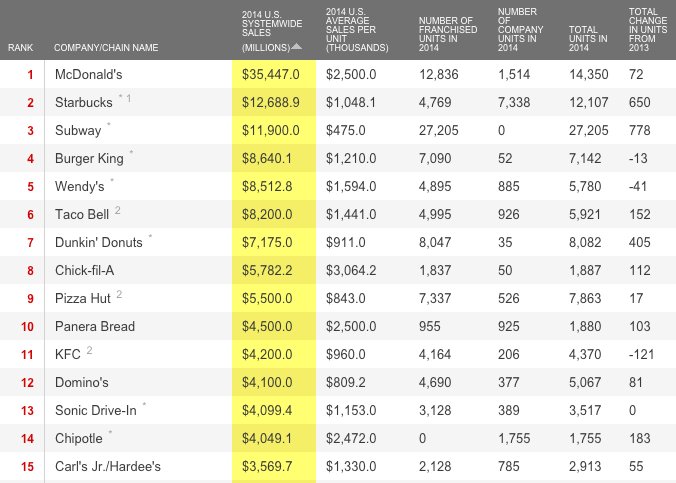This screenshot has height=483, width=676.
Task: Click the $8,512.8 sales value
Action: (267, 186)
